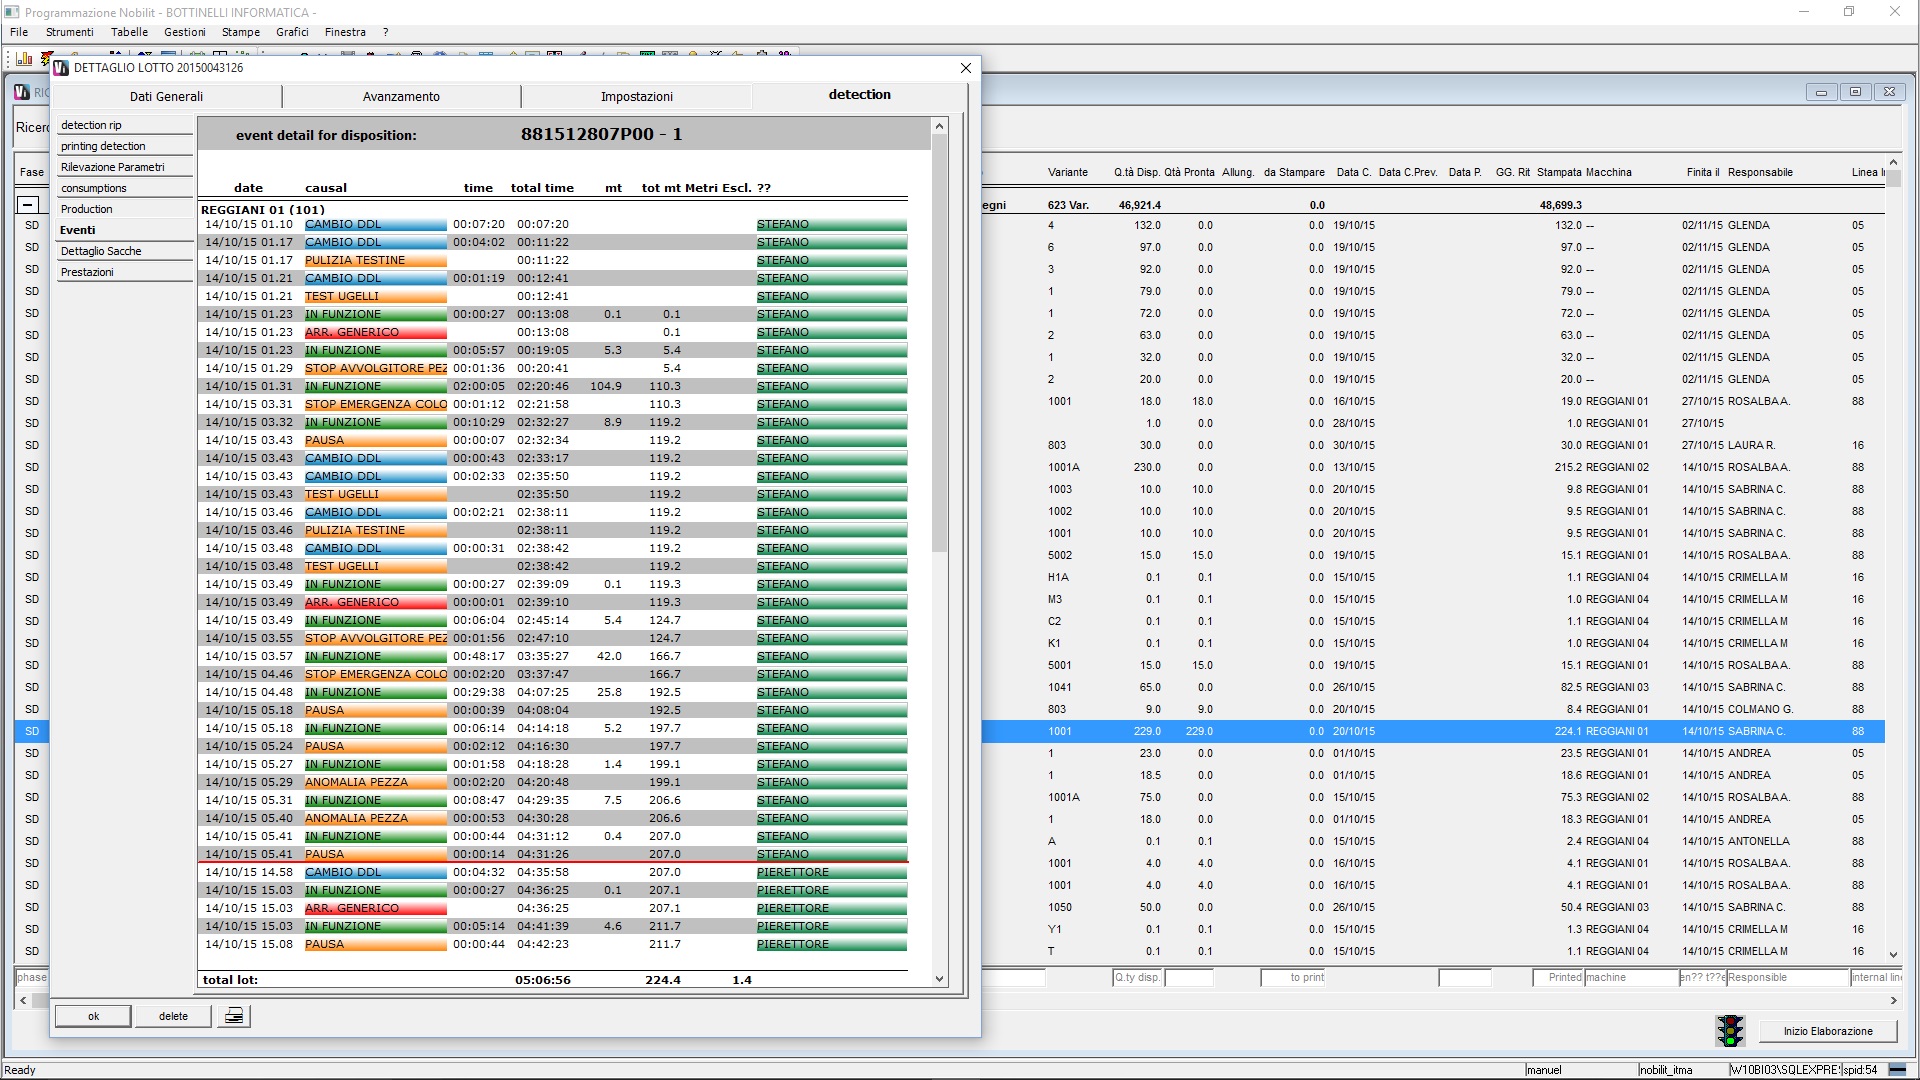Open the Production section
The image size is (1920, 1080).
(x=124, y=209)
